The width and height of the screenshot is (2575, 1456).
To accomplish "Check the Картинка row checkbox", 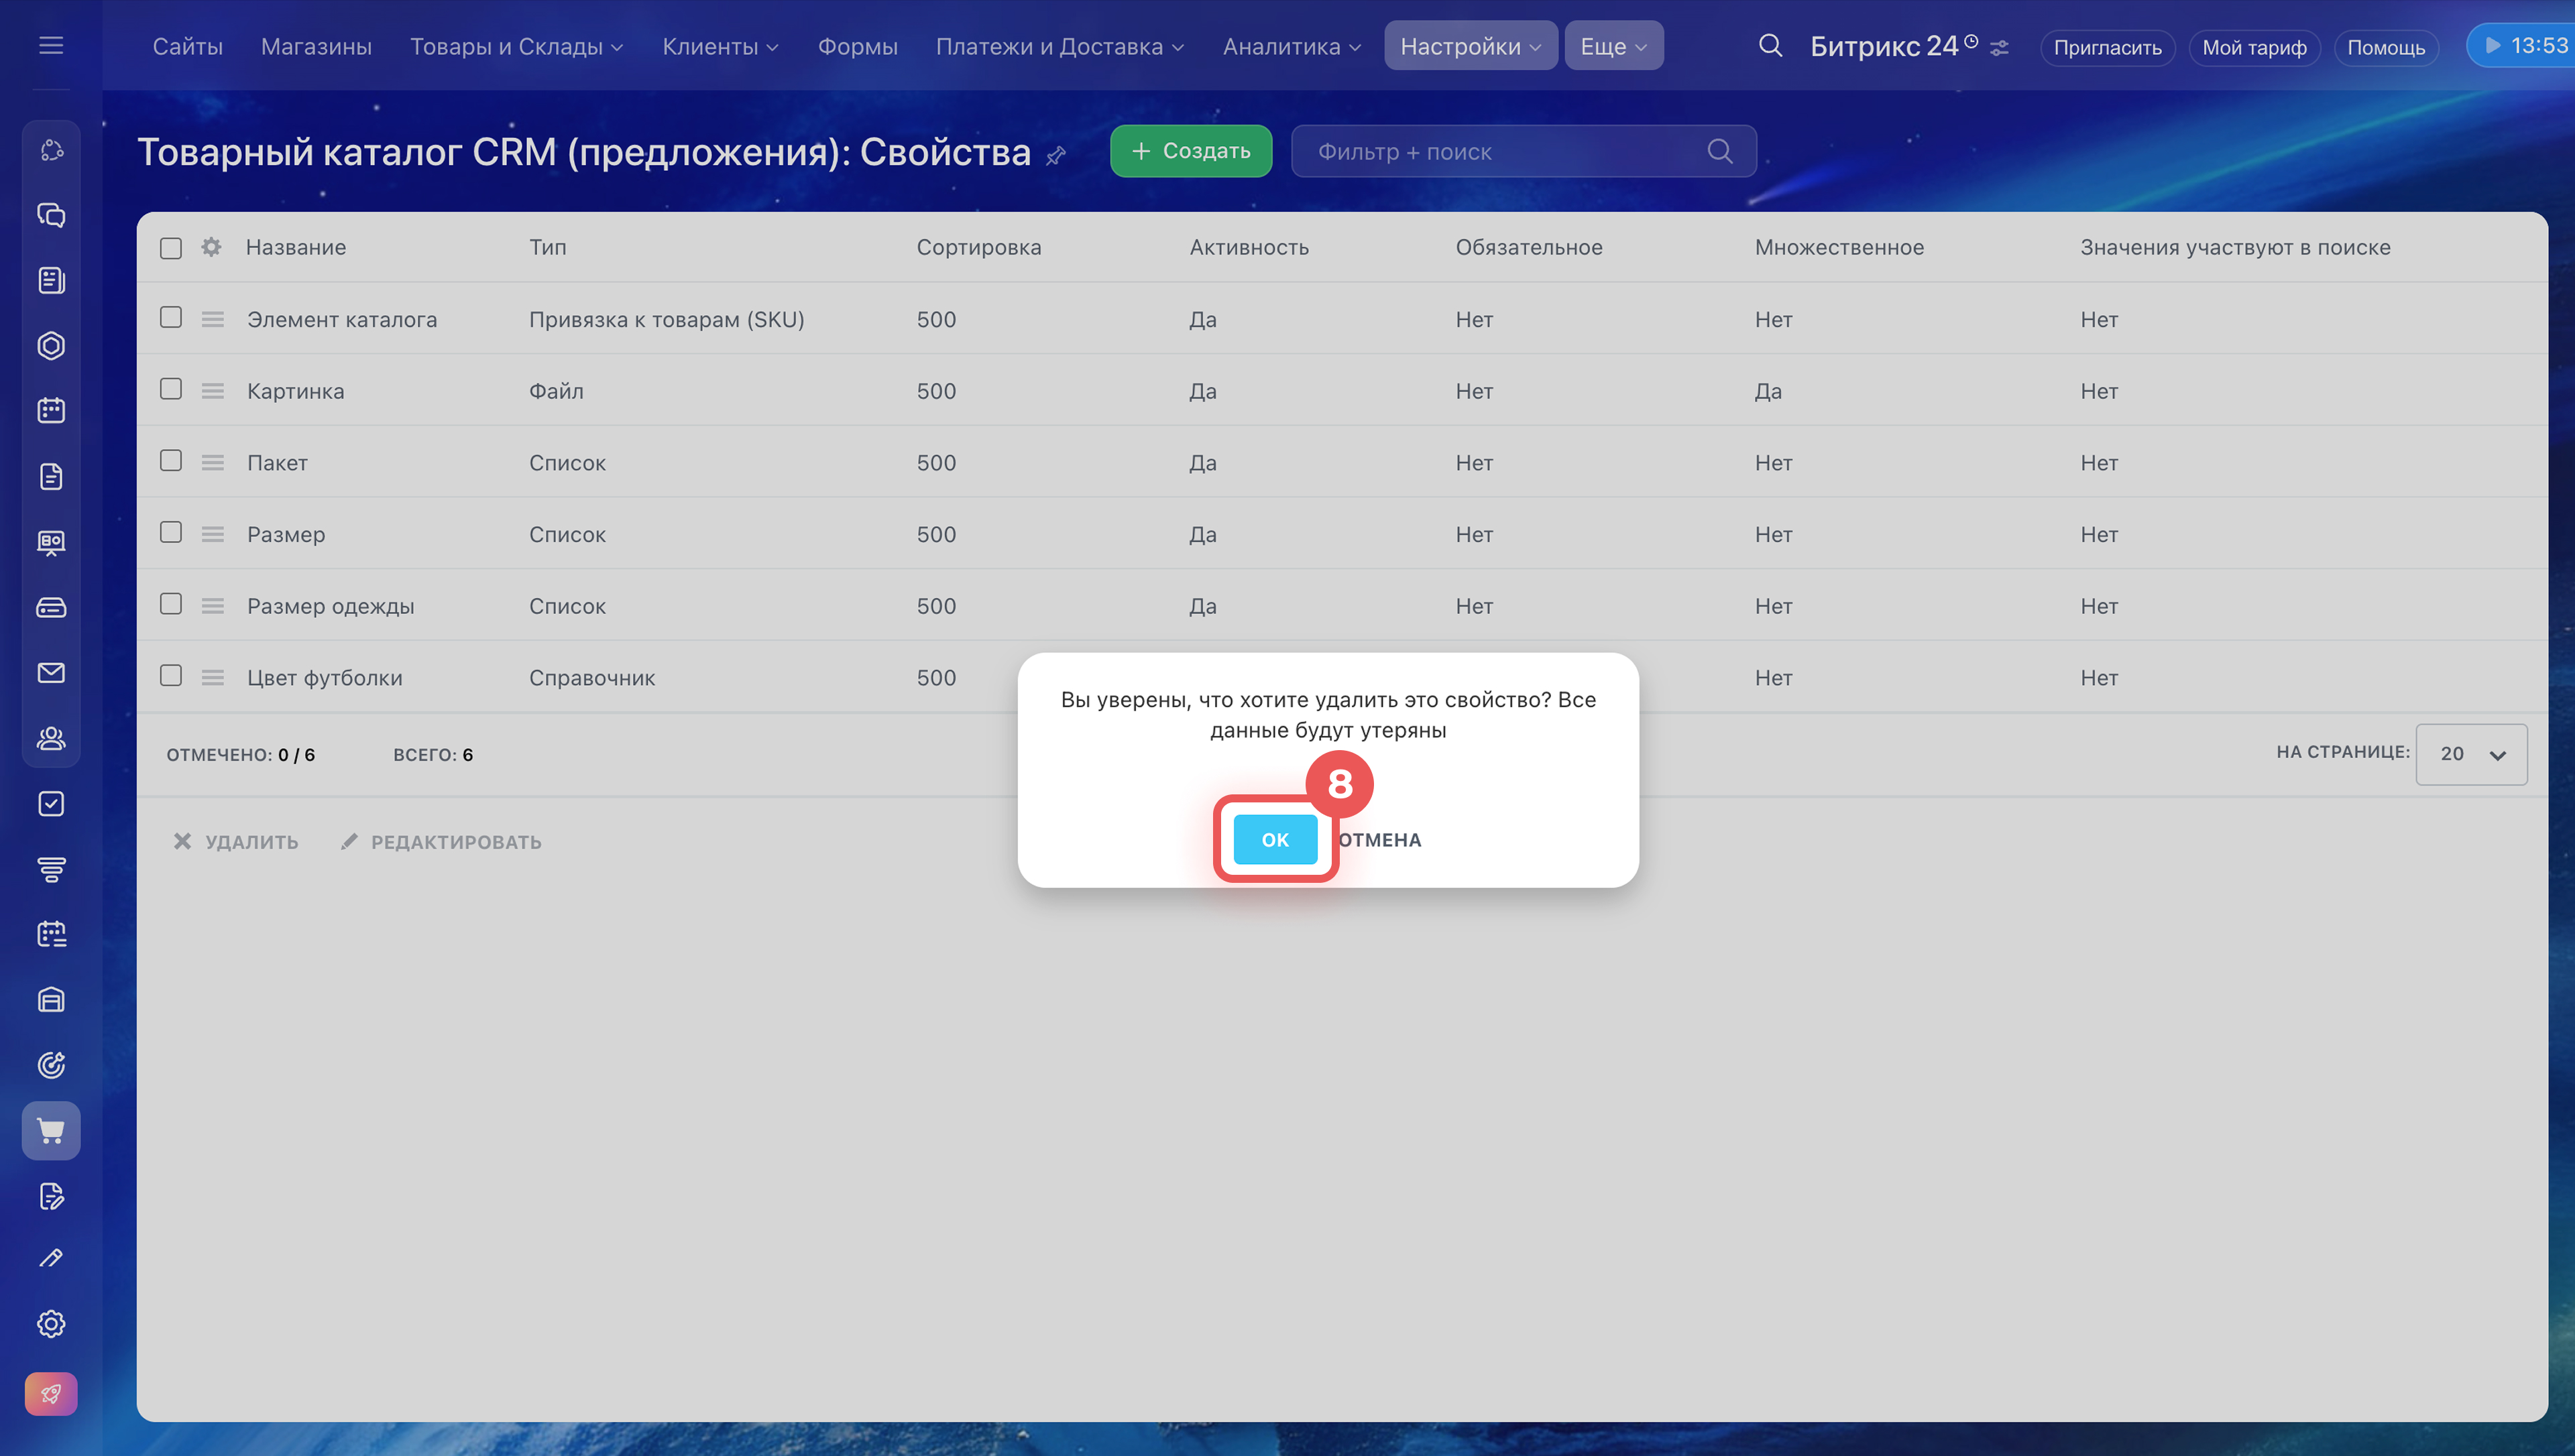I will point(171,389).
